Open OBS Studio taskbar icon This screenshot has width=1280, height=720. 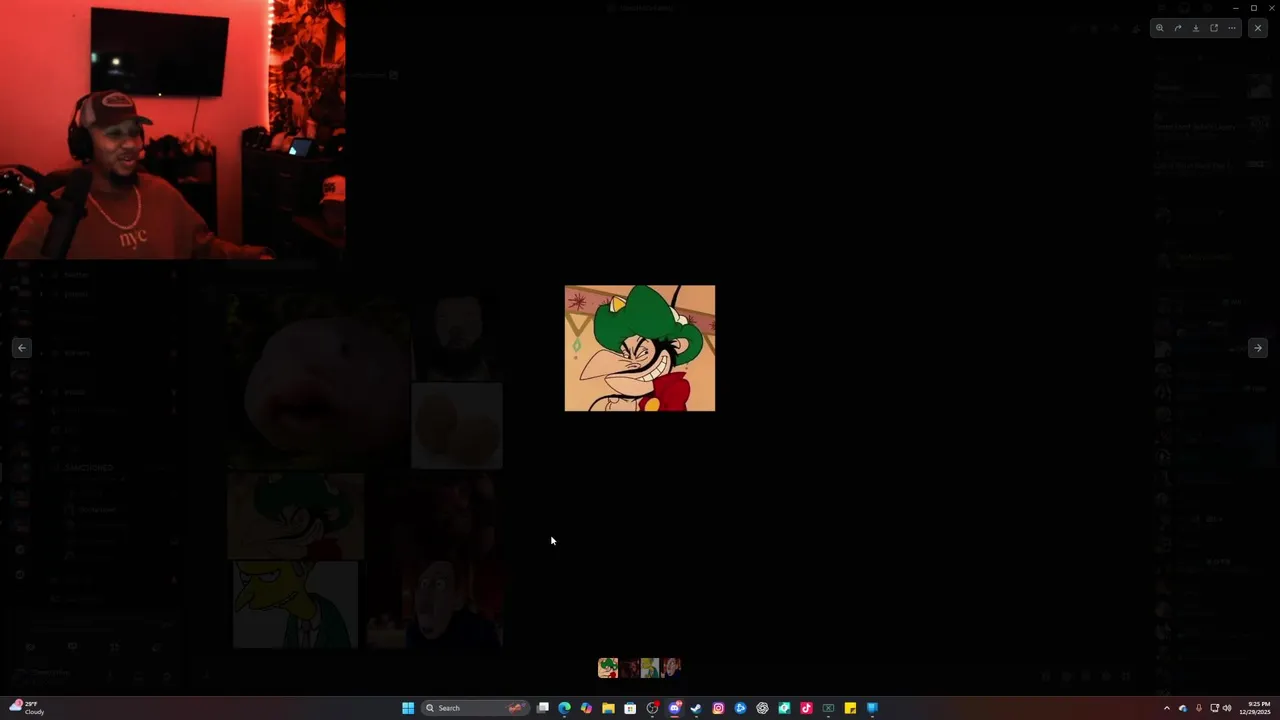click(652, 708)
